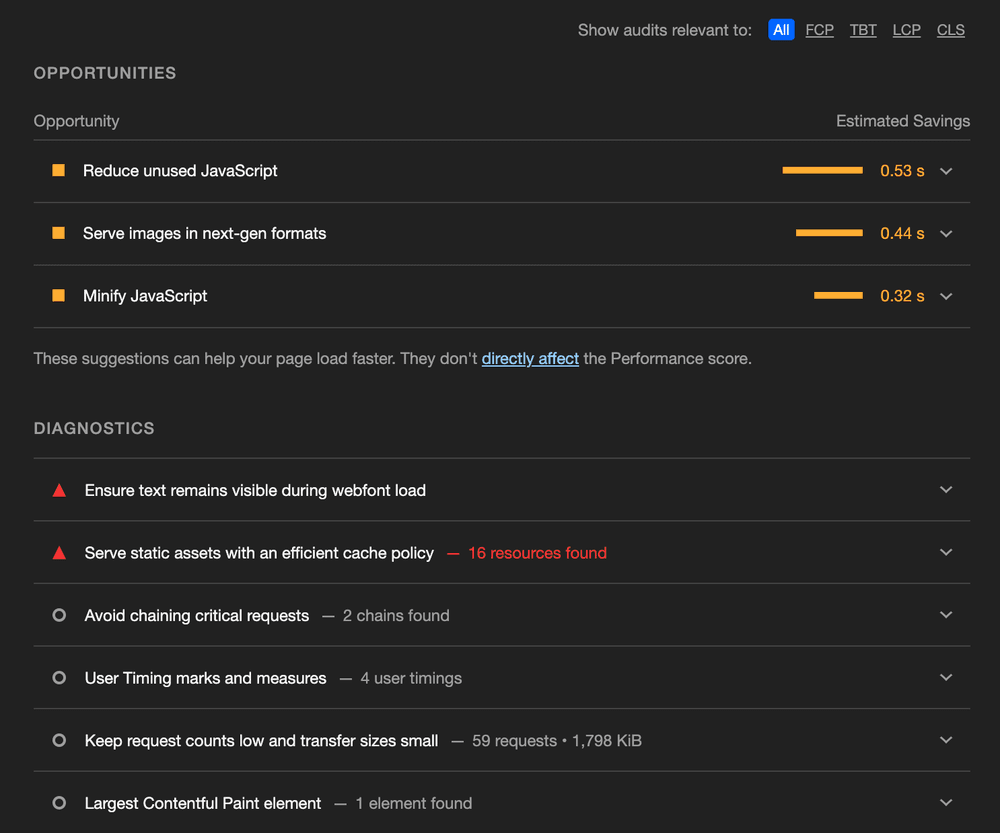
Task: Expand the Minify JavaScript chevron
Action: coord(946,296)
